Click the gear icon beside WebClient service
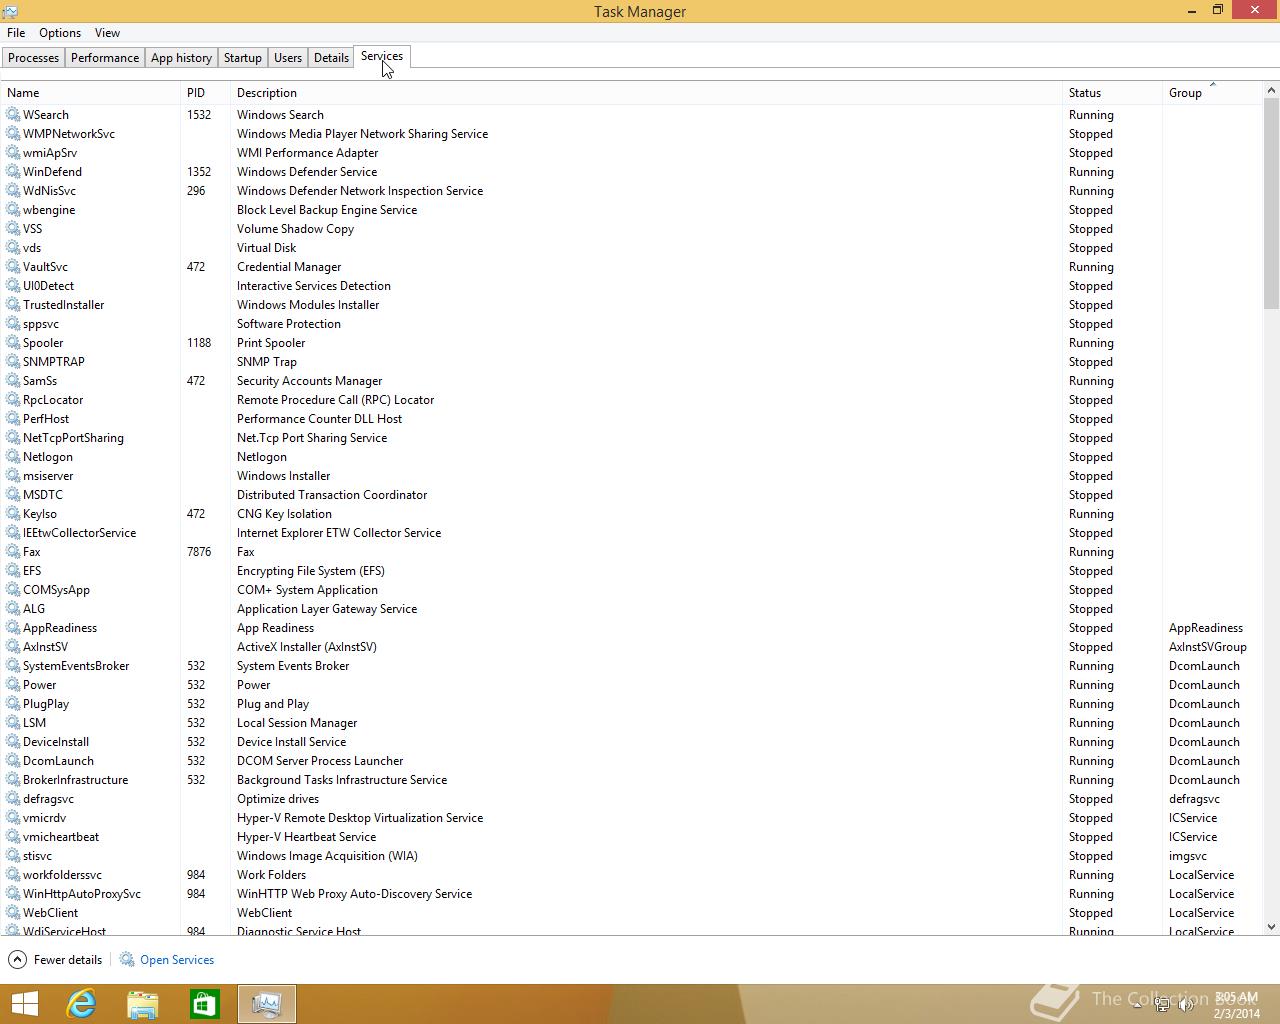This screenshot has width=1280, height=1024. pyautogui.click(x=13, y=913)
